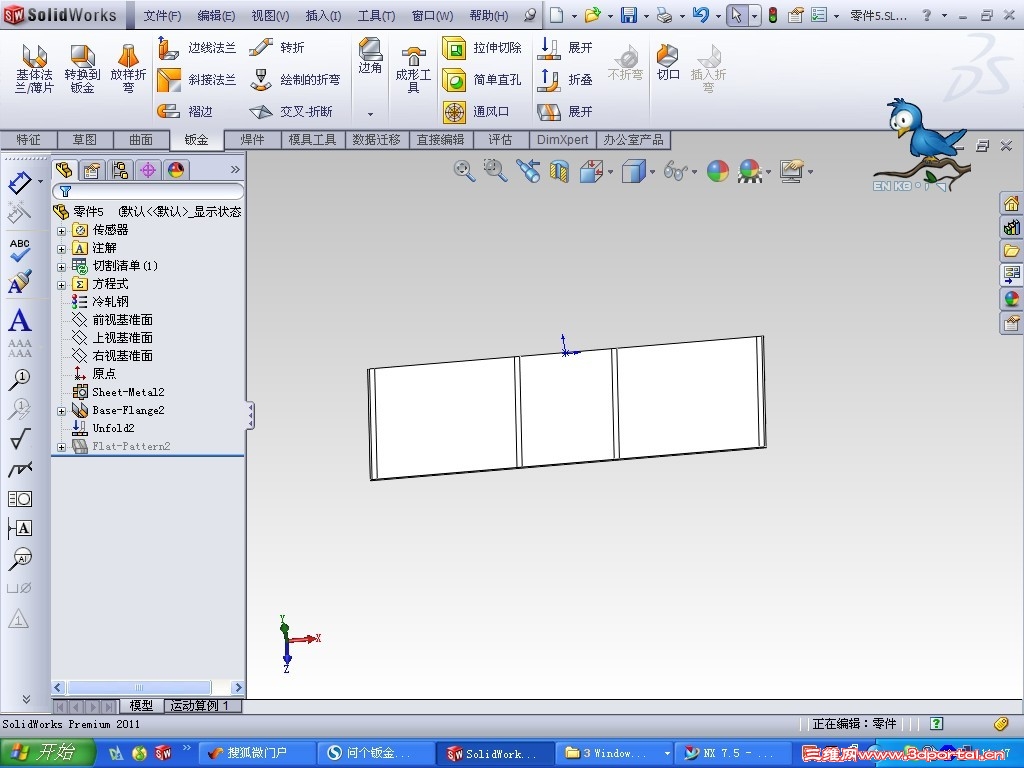Click the Save icon in title toolbar

point(628,16)
